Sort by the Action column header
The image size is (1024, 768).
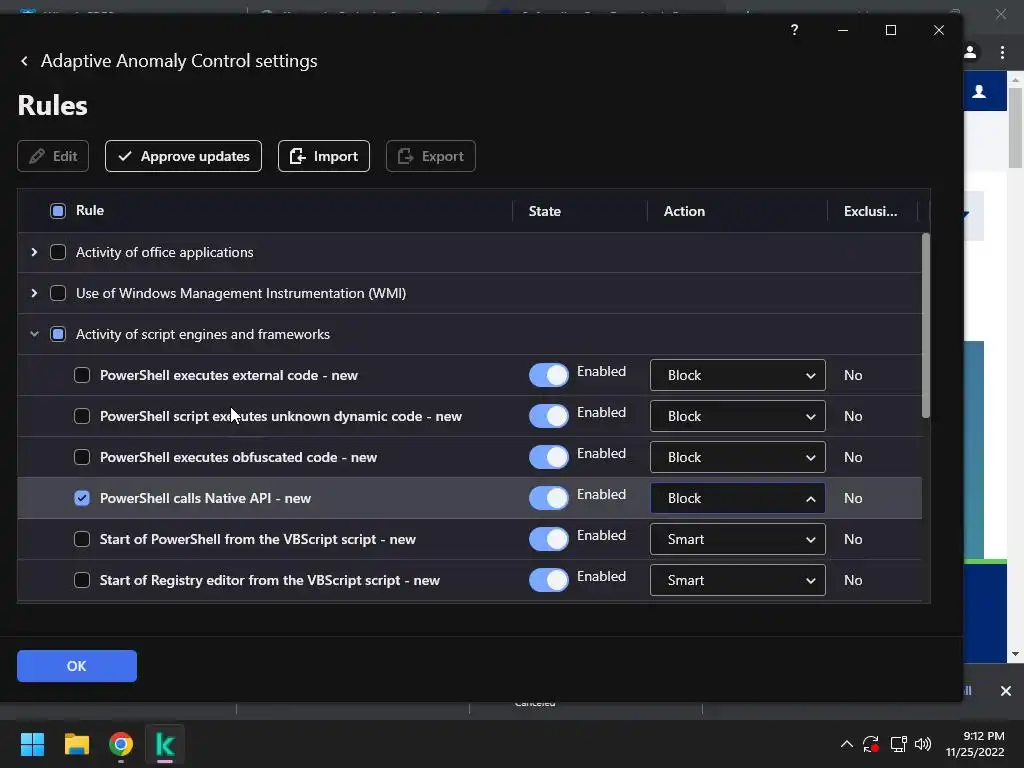pyautogui.click(x=684, y=211)
